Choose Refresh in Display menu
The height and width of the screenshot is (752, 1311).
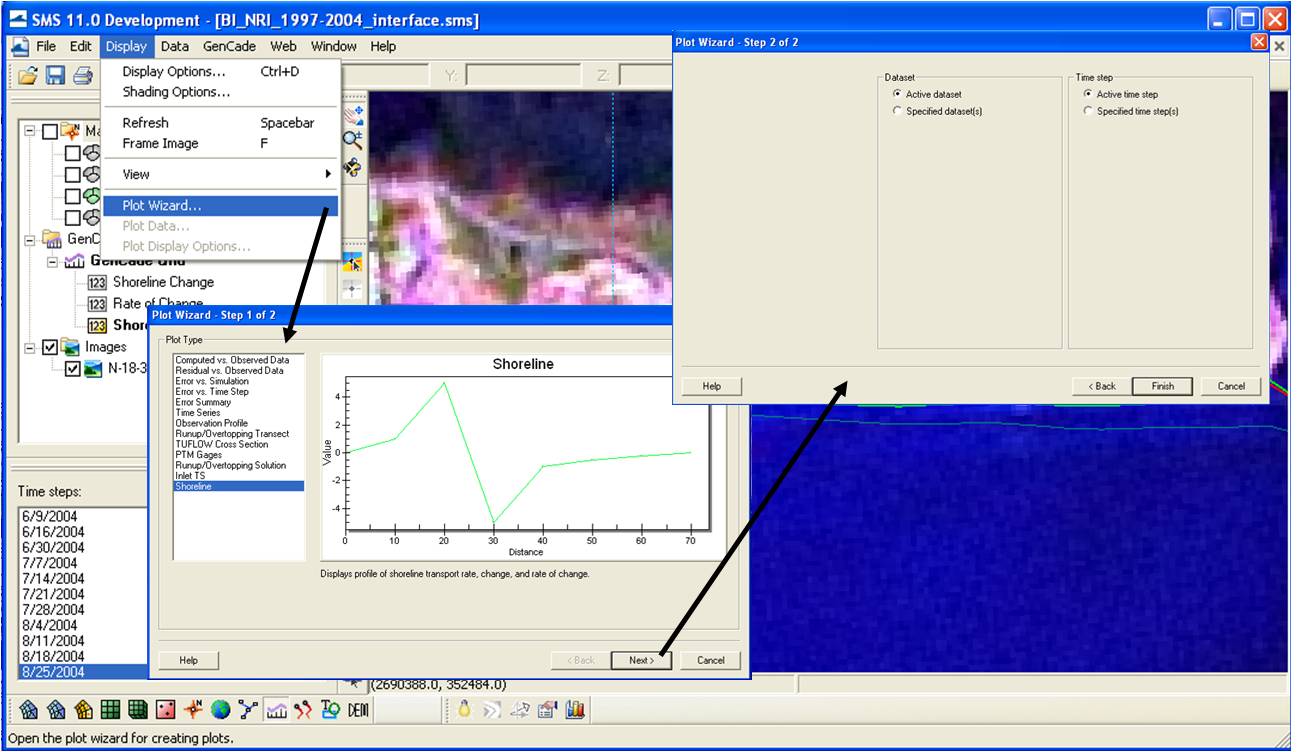pos(221,123)
